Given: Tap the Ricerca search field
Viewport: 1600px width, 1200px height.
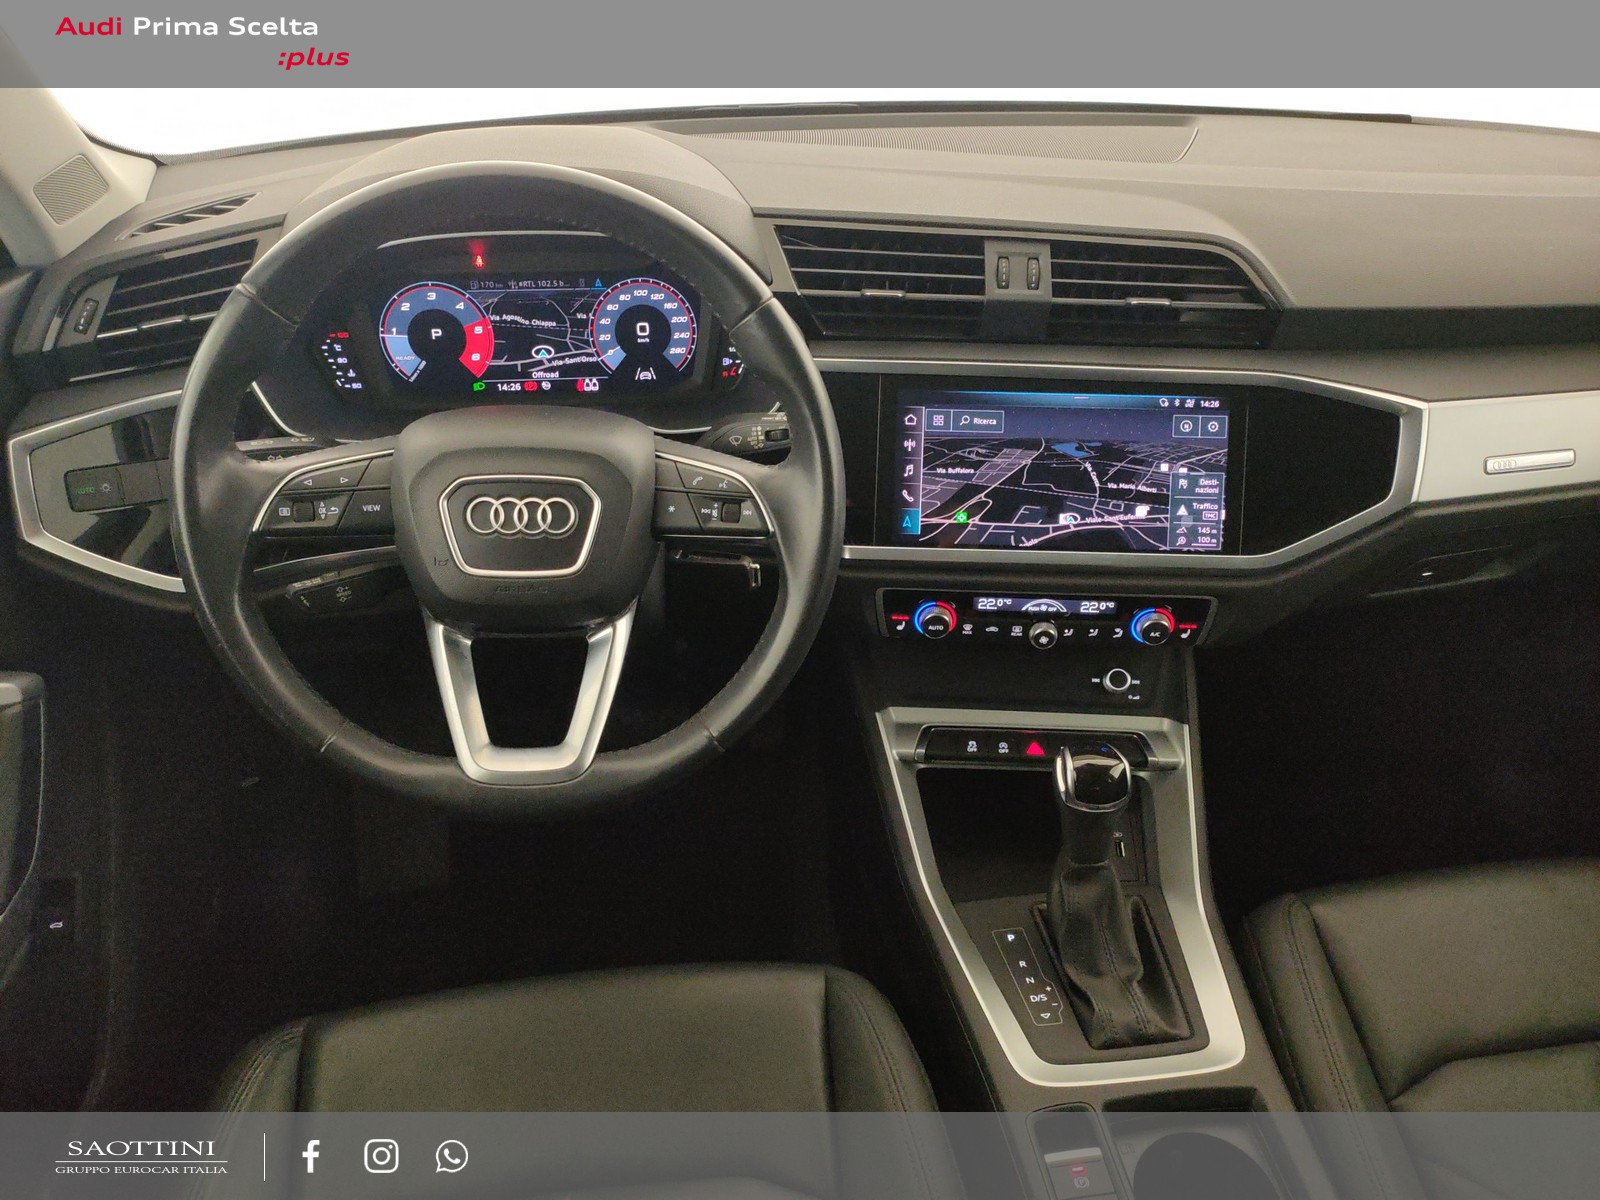Looking at the screenshot, I should coord(979,421).
